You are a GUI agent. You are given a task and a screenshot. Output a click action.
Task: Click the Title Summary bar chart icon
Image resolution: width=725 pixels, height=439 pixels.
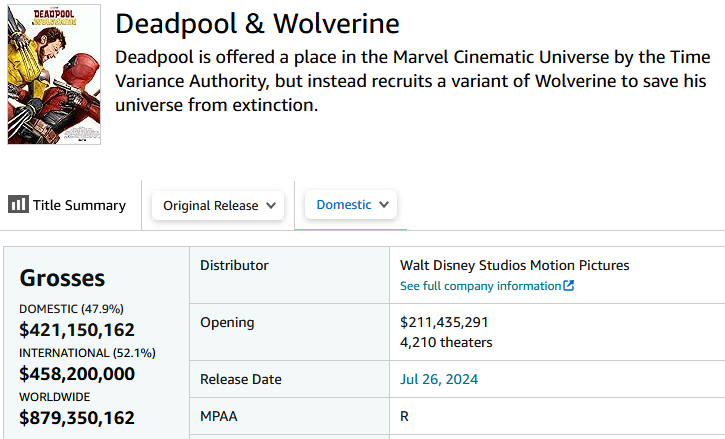[18, 204]
